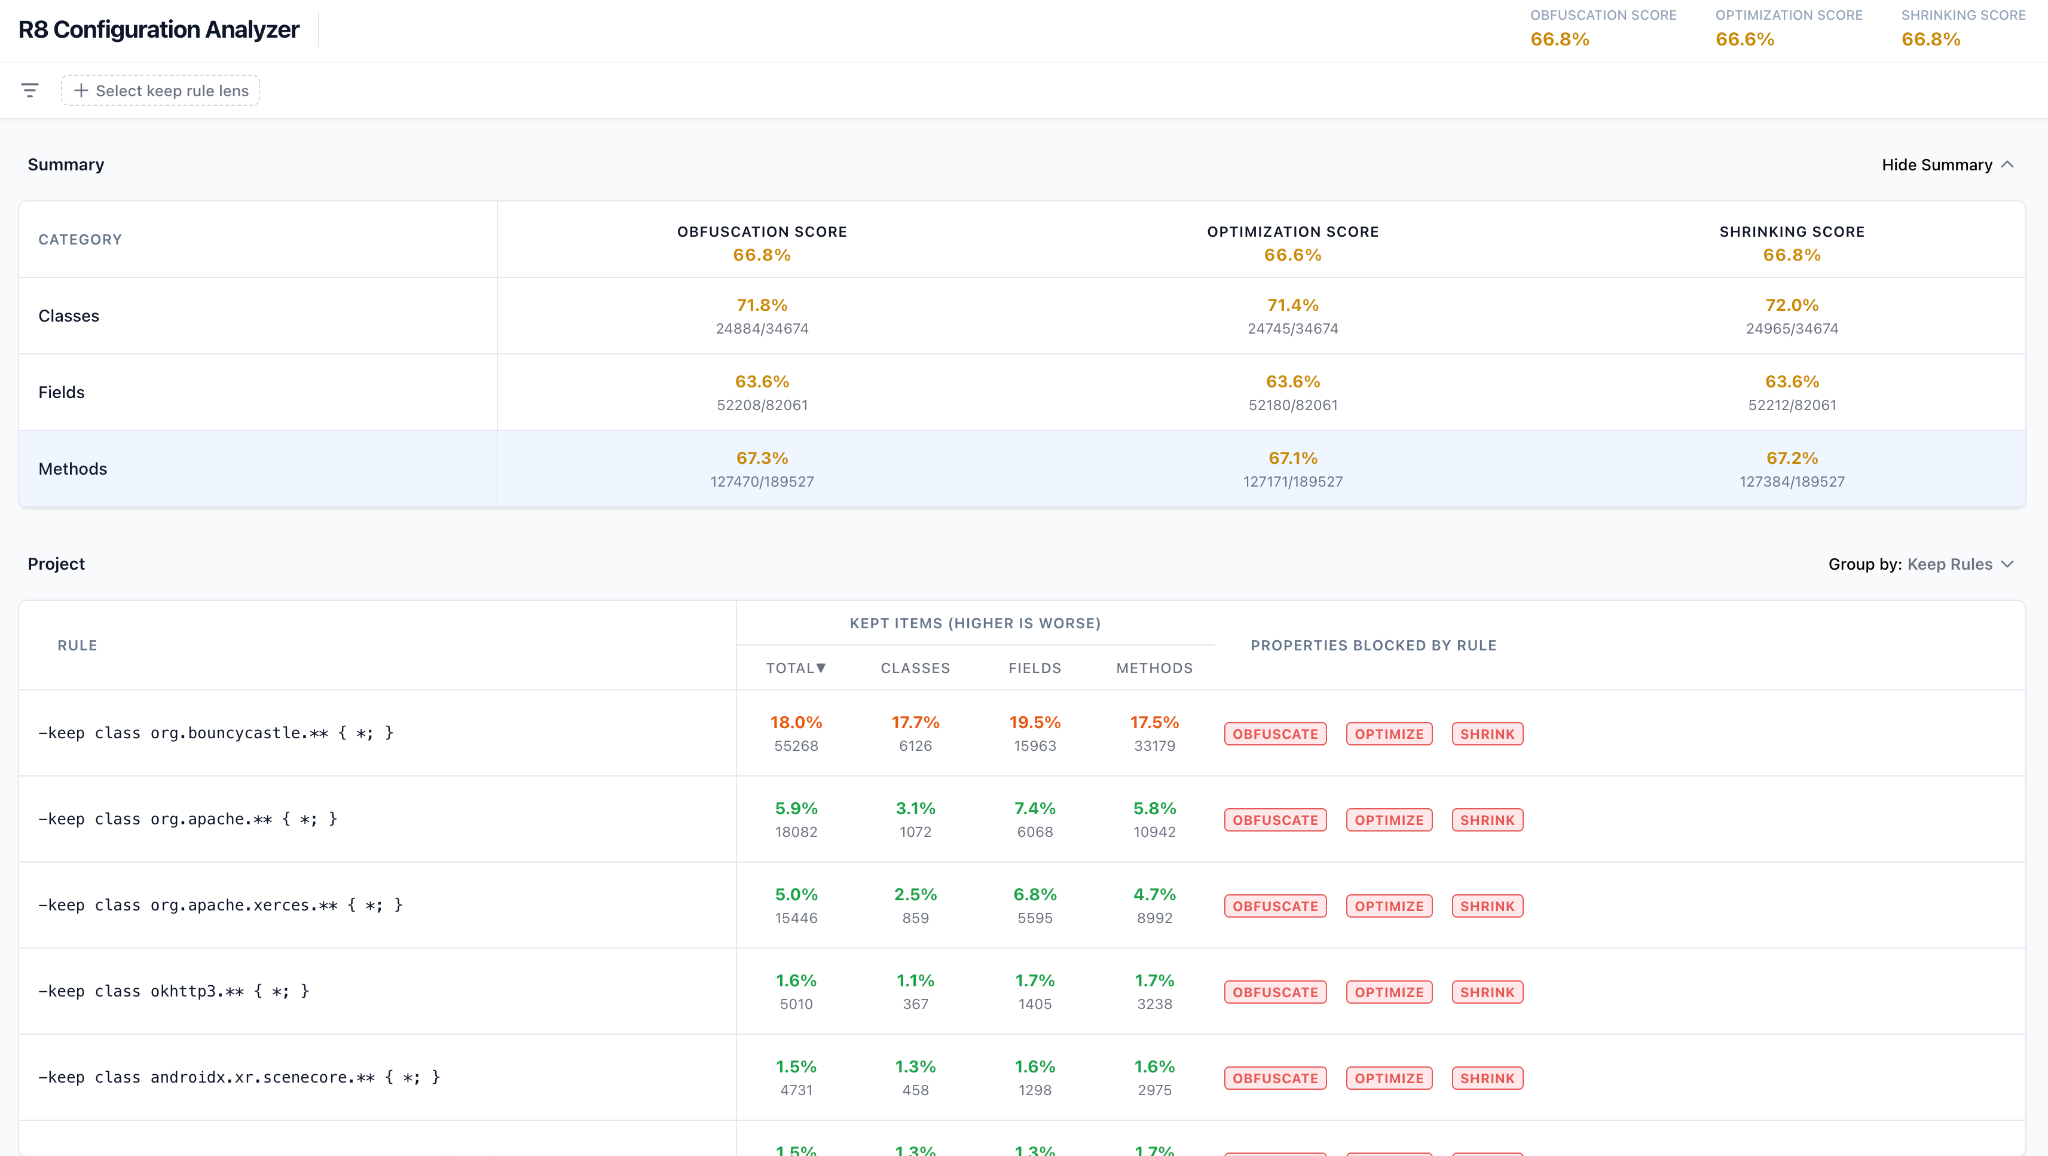
Task: Click header Optimization Score 66.6%
Action: tap(1789, 28)
